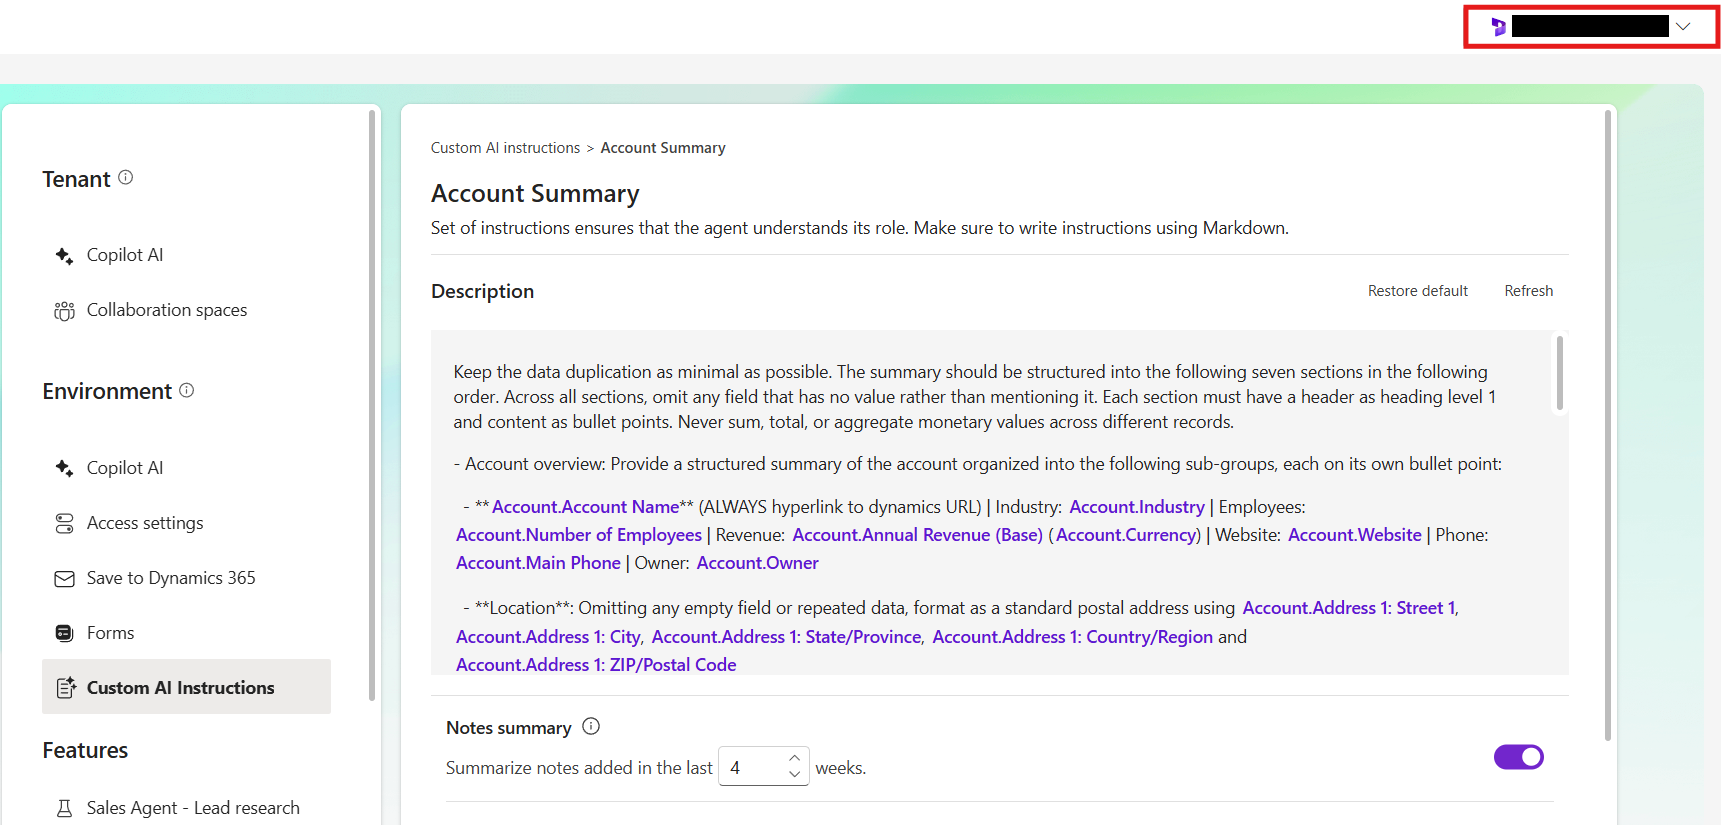Click the Tenant section heading
1721x825 pixels.
76,179
